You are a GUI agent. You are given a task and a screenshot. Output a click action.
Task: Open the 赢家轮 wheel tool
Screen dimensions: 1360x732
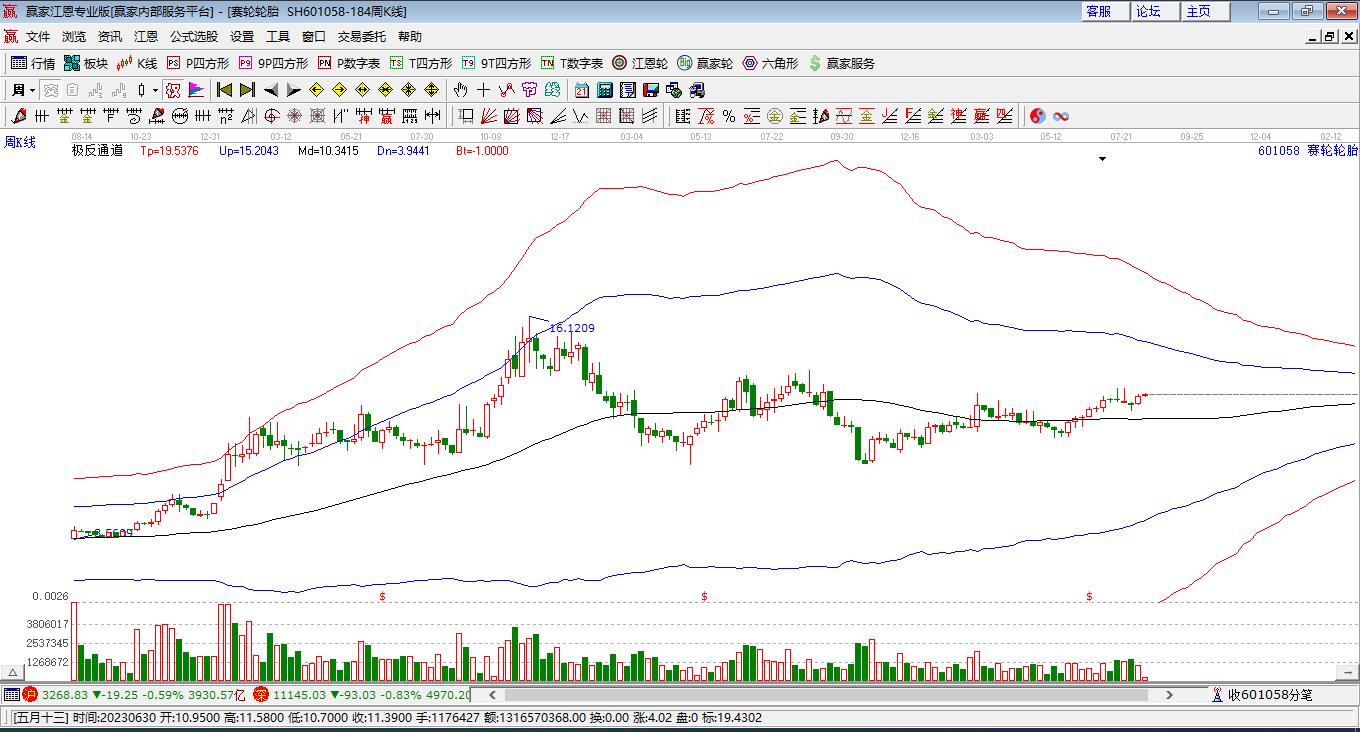[705, 63]
